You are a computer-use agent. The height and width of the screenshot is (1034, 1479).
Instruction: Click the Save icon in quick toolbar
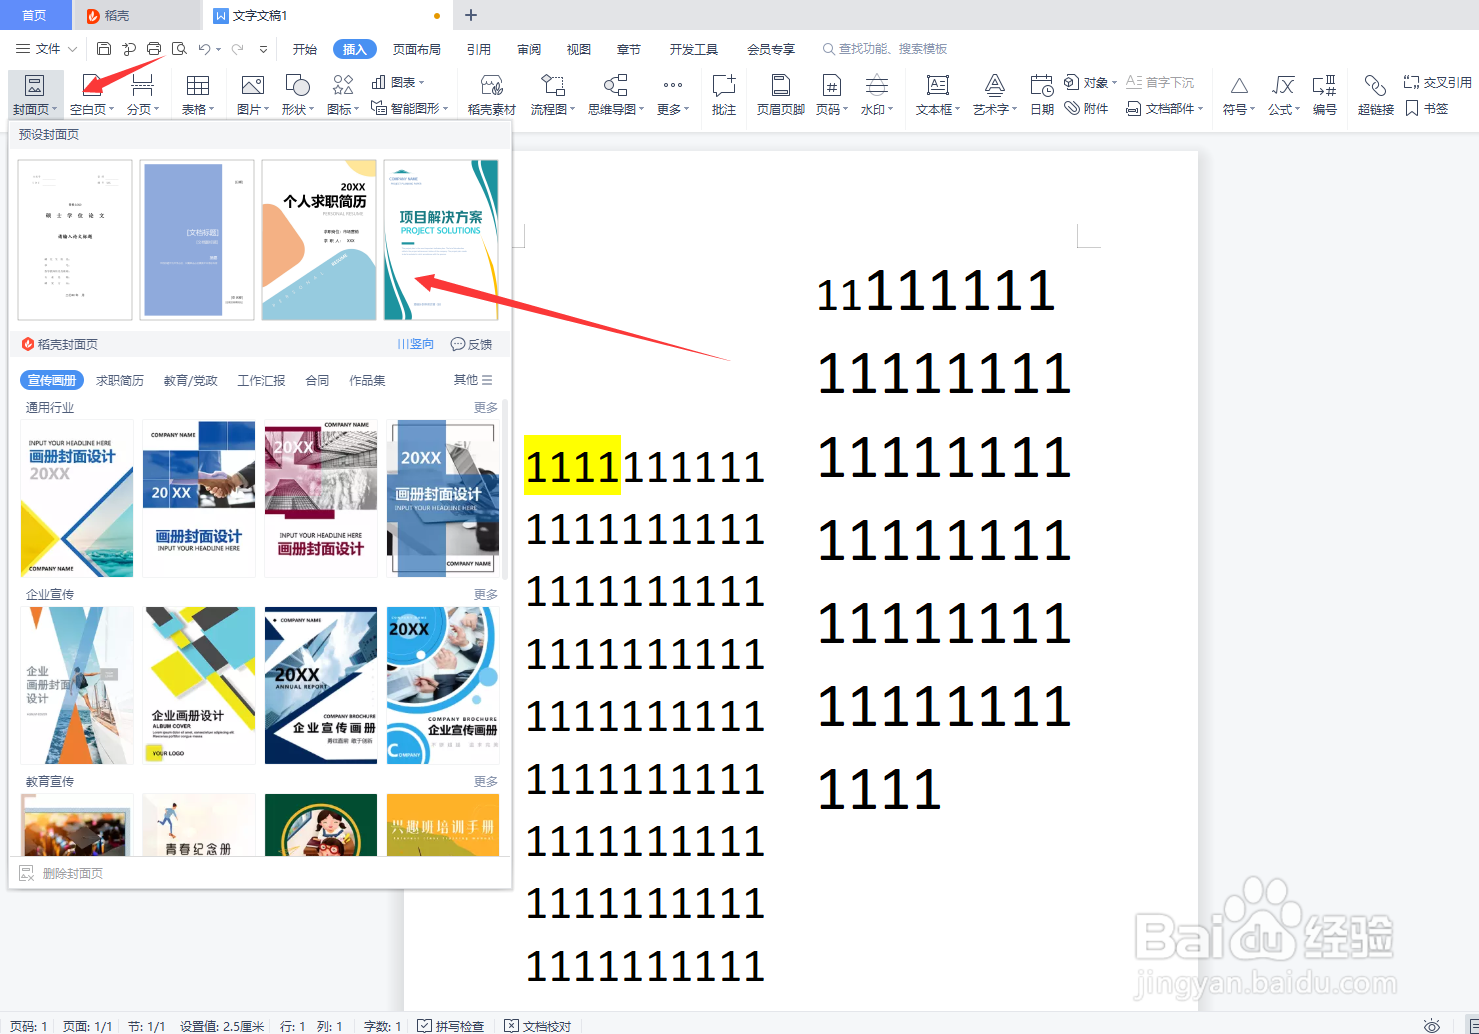[x=104, y=48]
